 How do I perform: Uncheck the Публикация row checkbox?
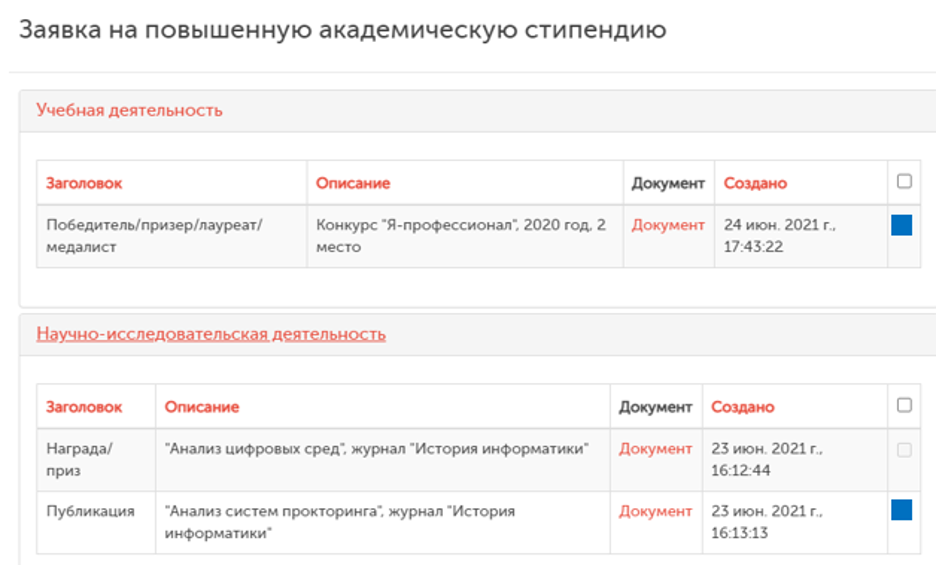tap(901, 511)
